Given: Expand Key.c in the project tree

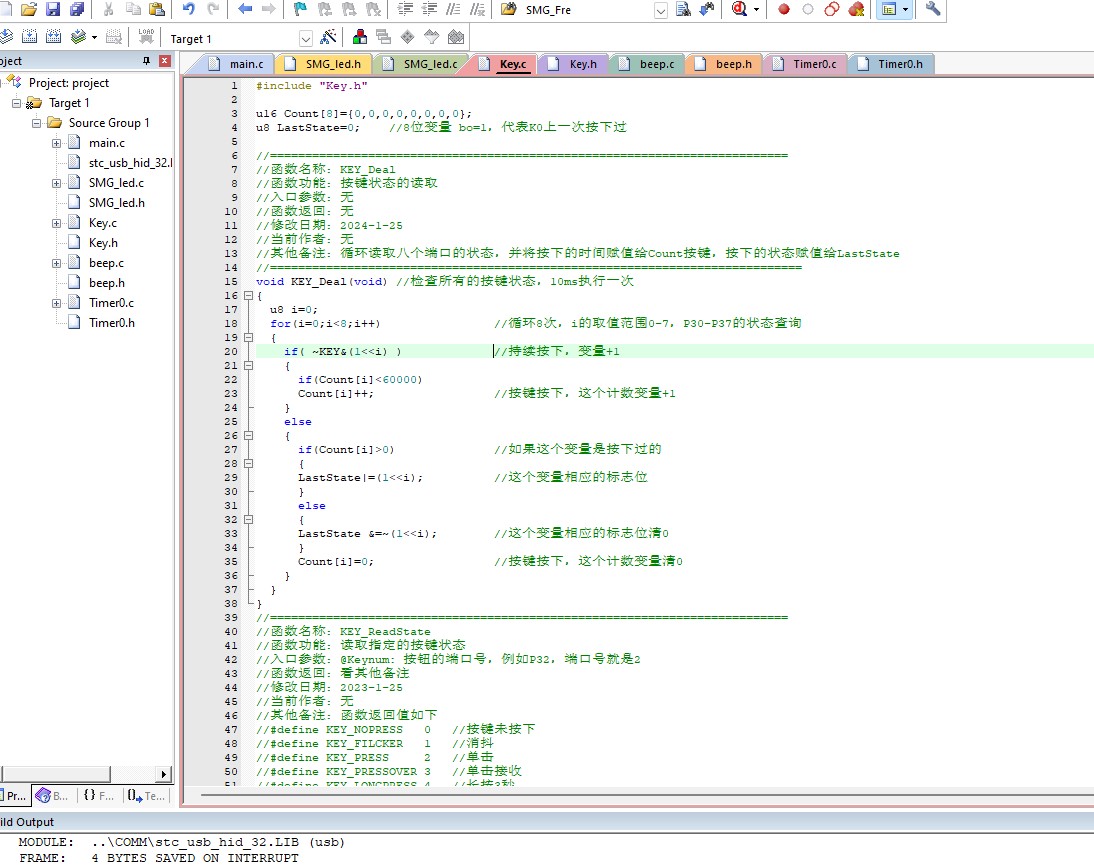Looking at the screenshot, I should (x=57, y=223).
